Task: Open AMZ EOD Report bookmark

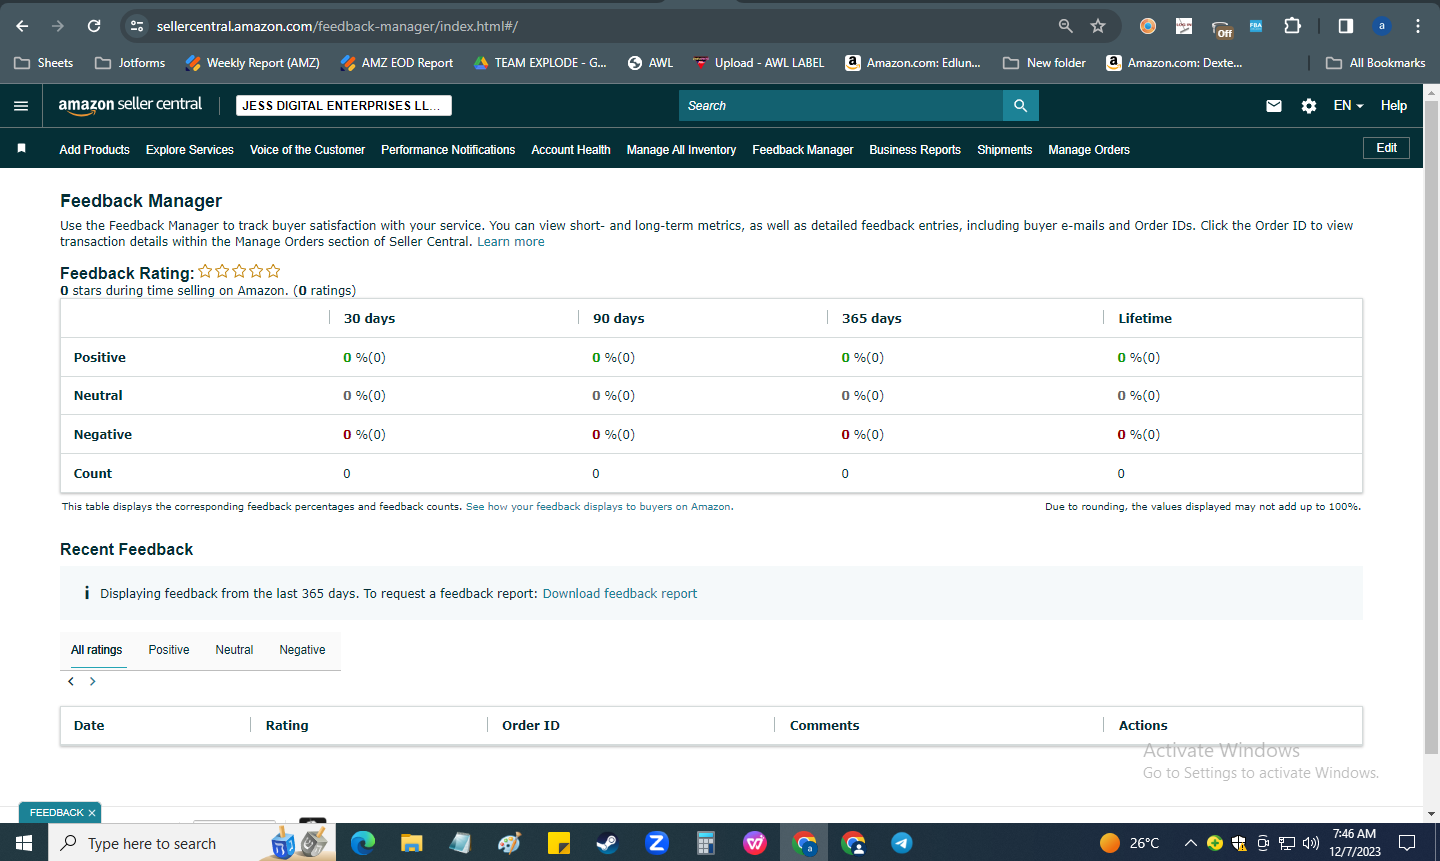Action: (x=396, y=62)
